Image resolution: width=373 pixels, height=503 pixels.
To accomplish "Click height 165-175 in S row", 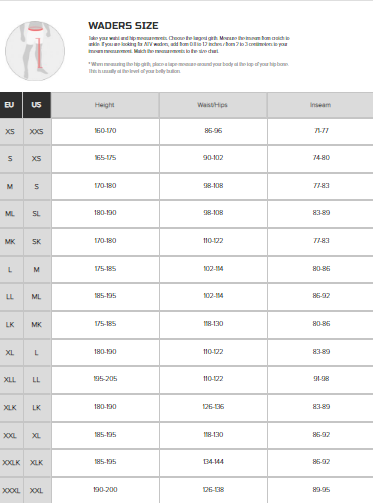I will tap(105, 158).
